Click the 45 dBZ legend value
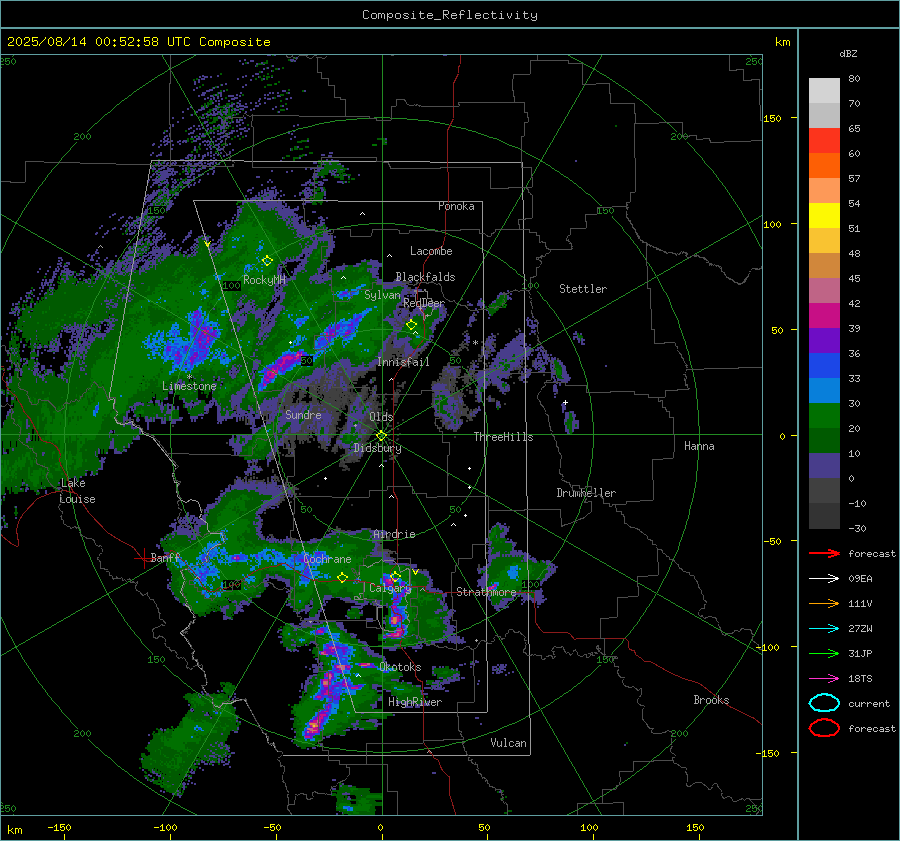This screenshot has width=900, height=841. (x=854, y=278)
